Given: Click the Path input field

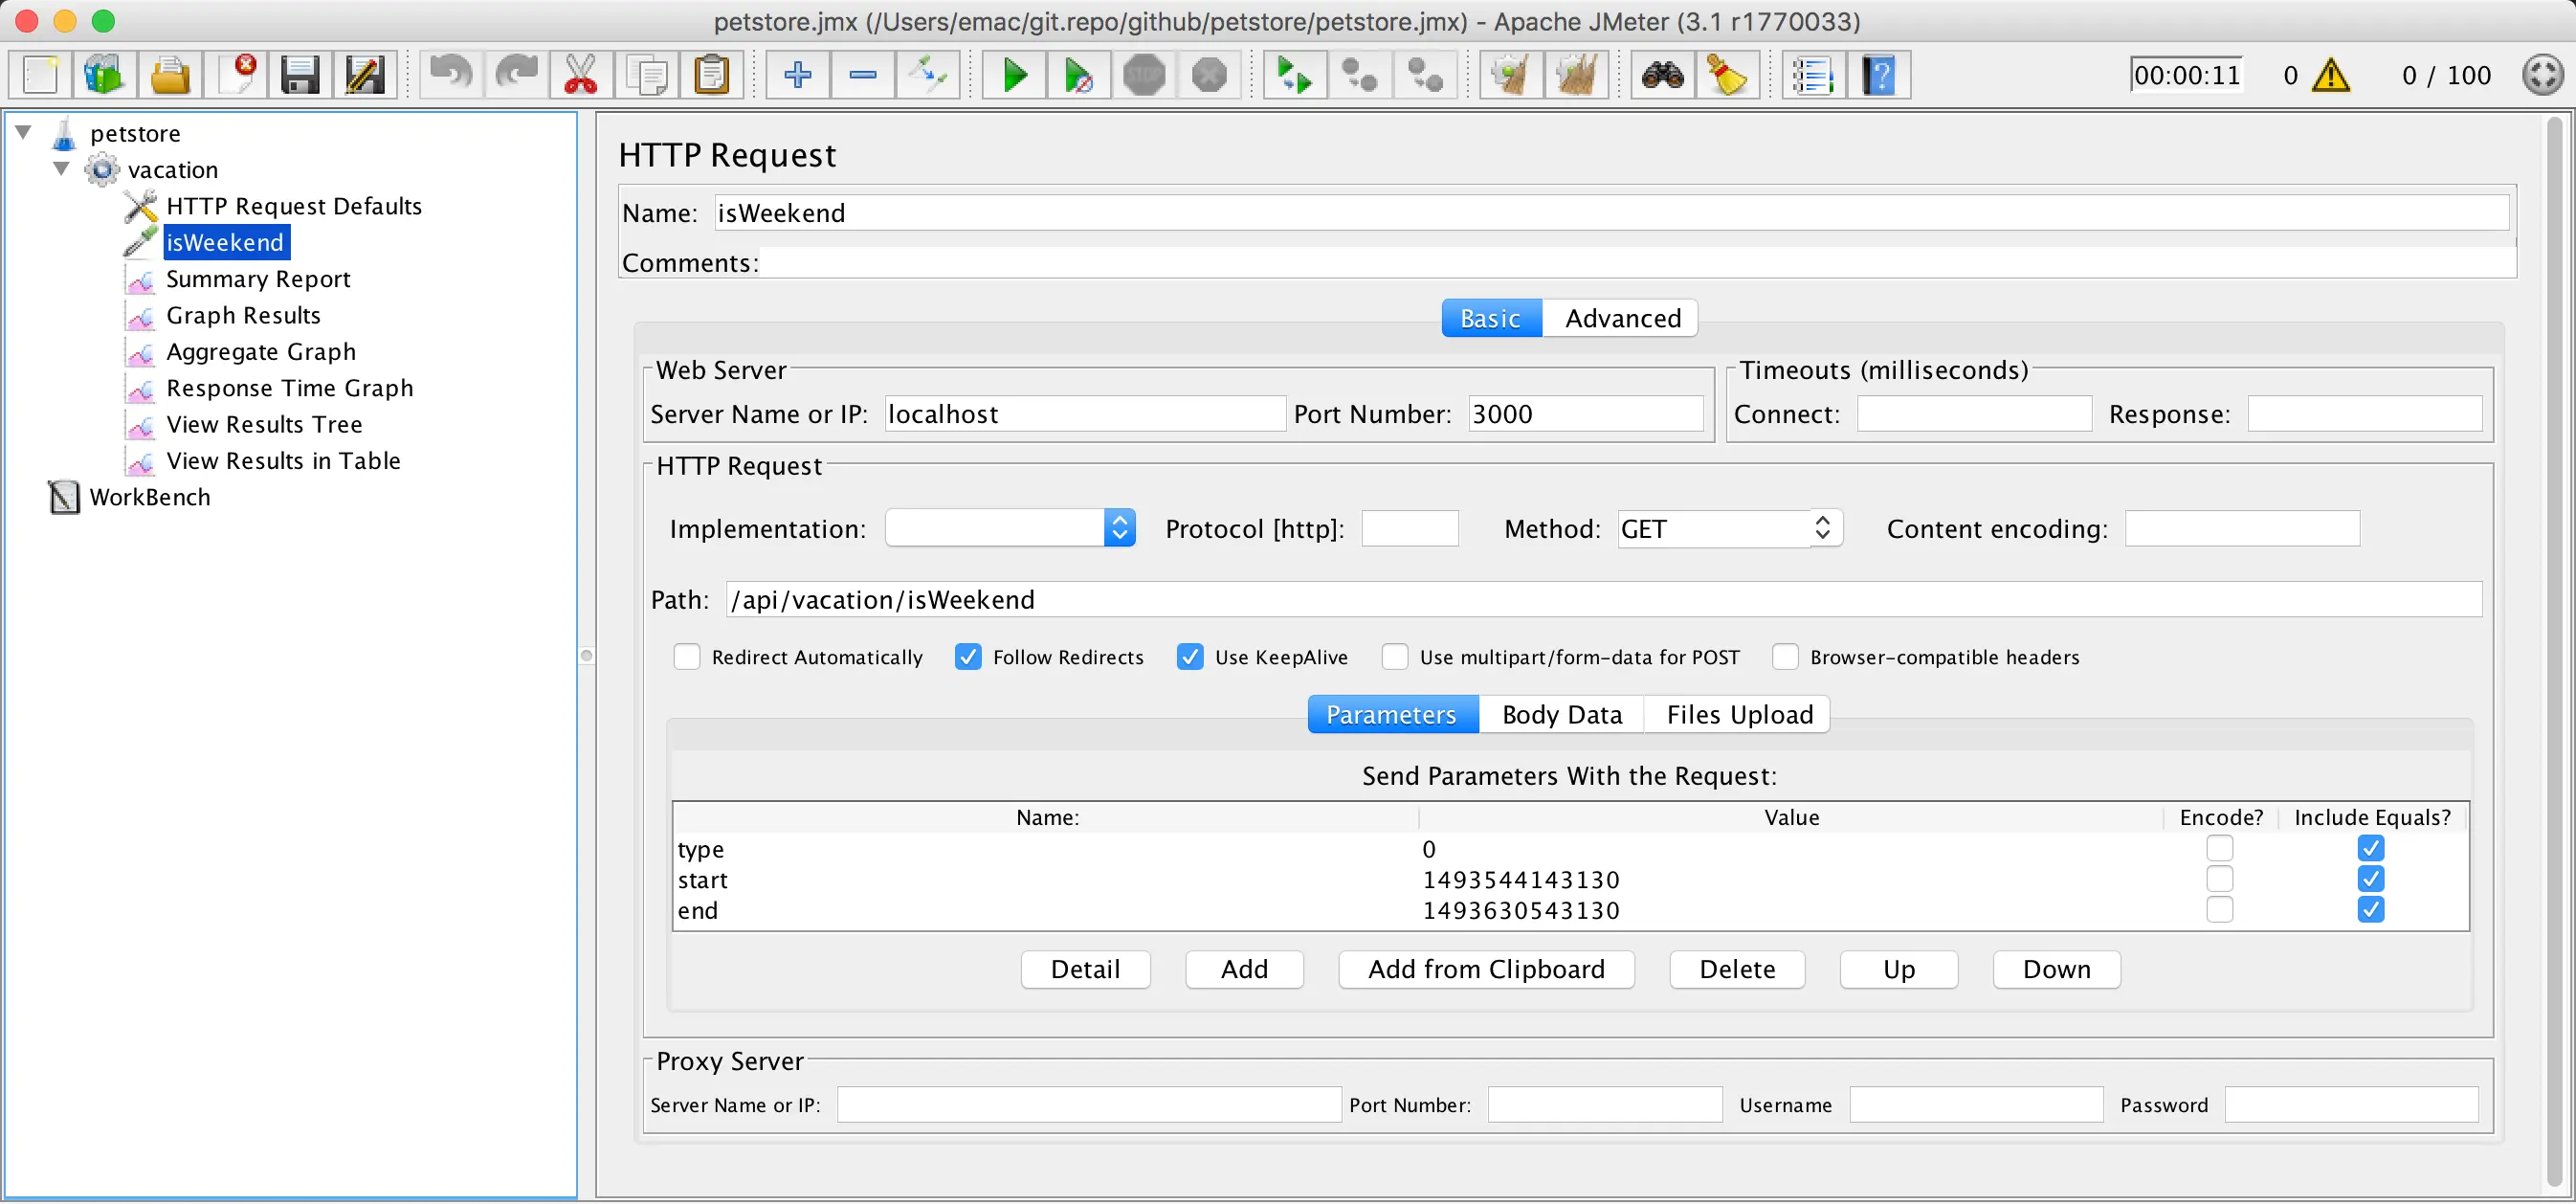Looking at the screenshot, I should (x=1600, y=599).
